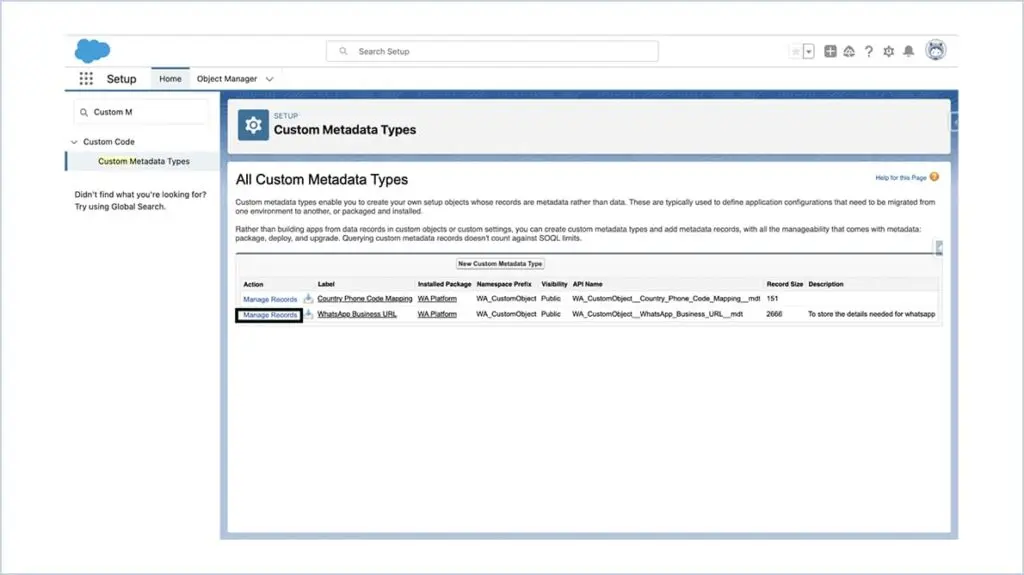Select Custom Metadata Types in sidebar
The height and width of the screenshot is (575, 1024).
[x=144, y=161]
